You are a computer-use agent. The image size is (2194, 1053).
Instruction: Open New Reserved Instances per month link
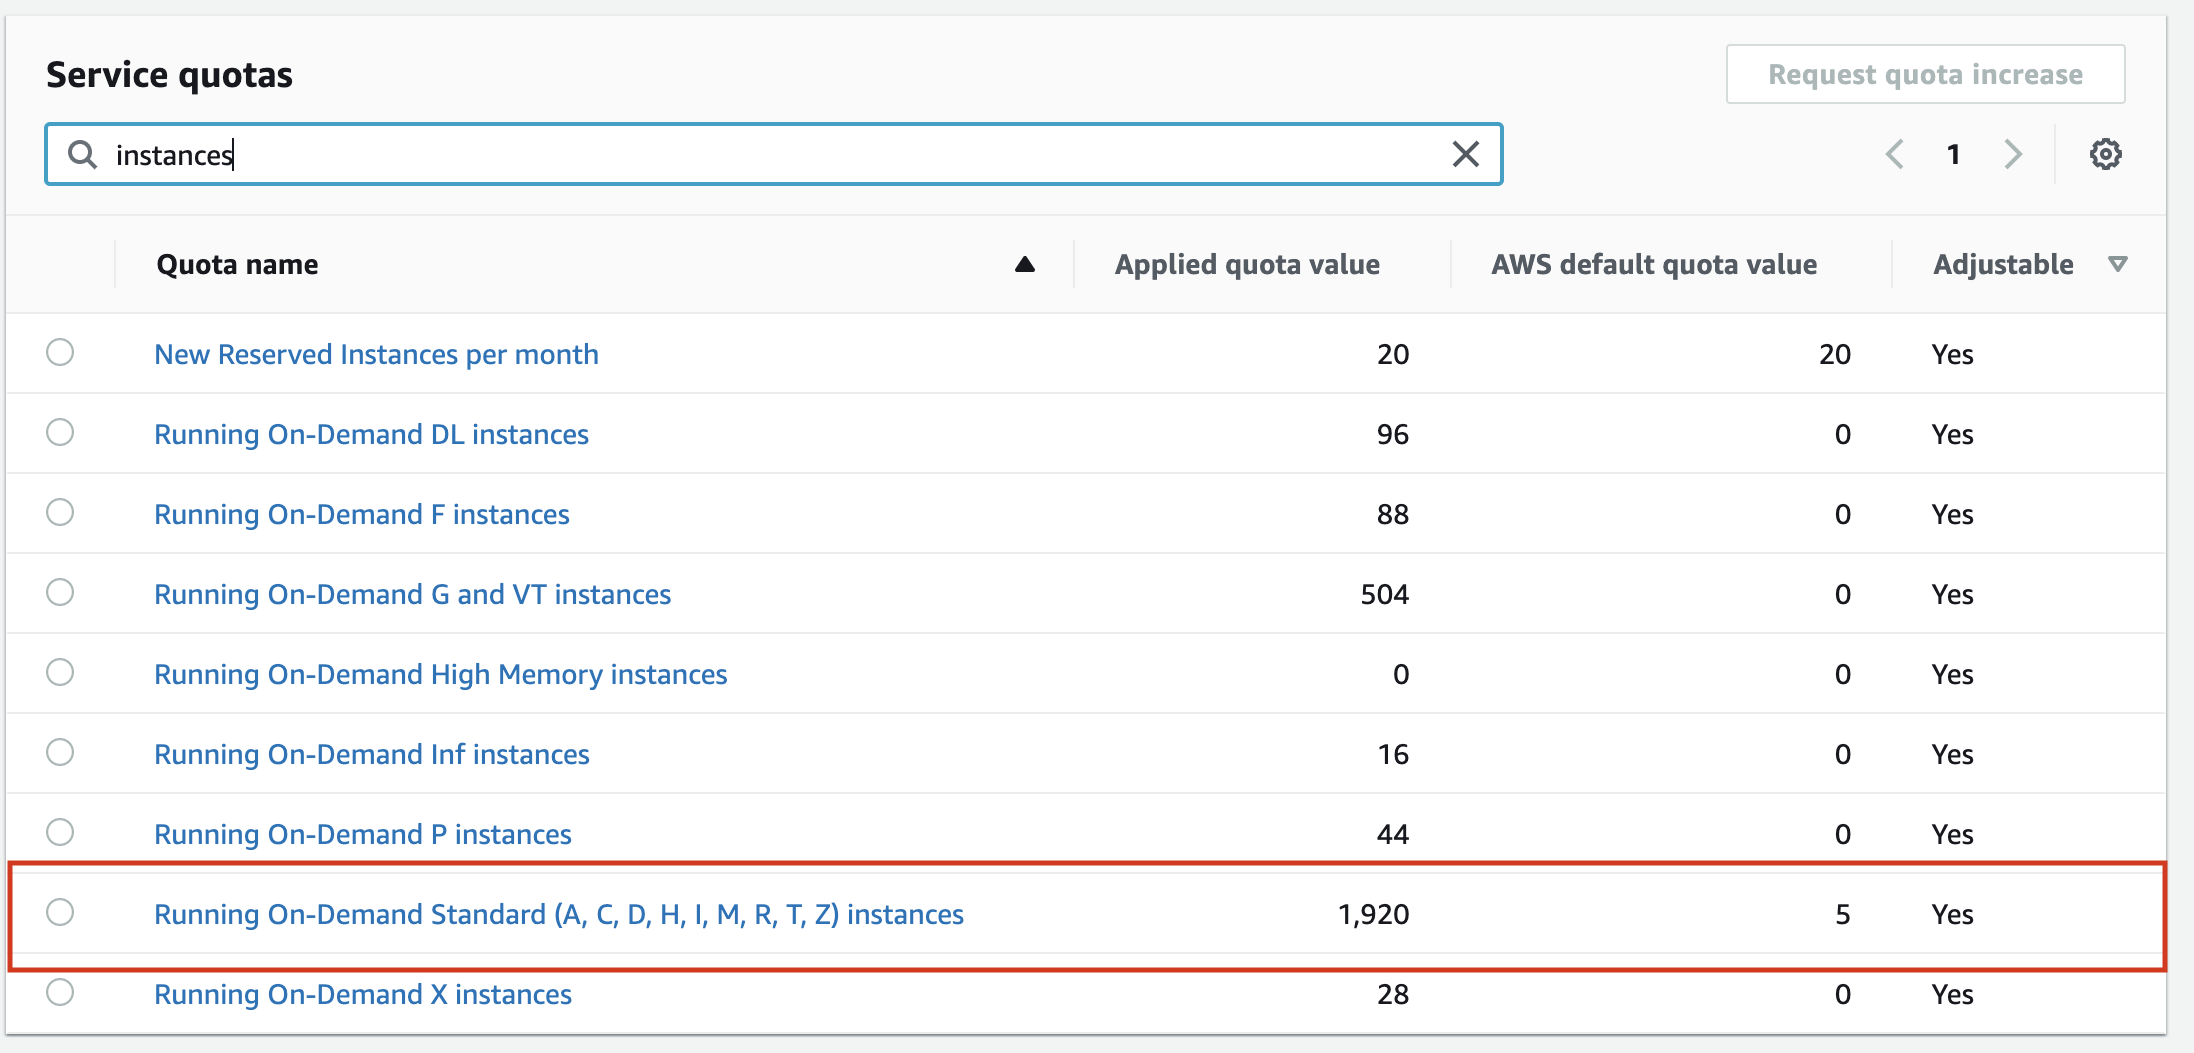(376, 355)
